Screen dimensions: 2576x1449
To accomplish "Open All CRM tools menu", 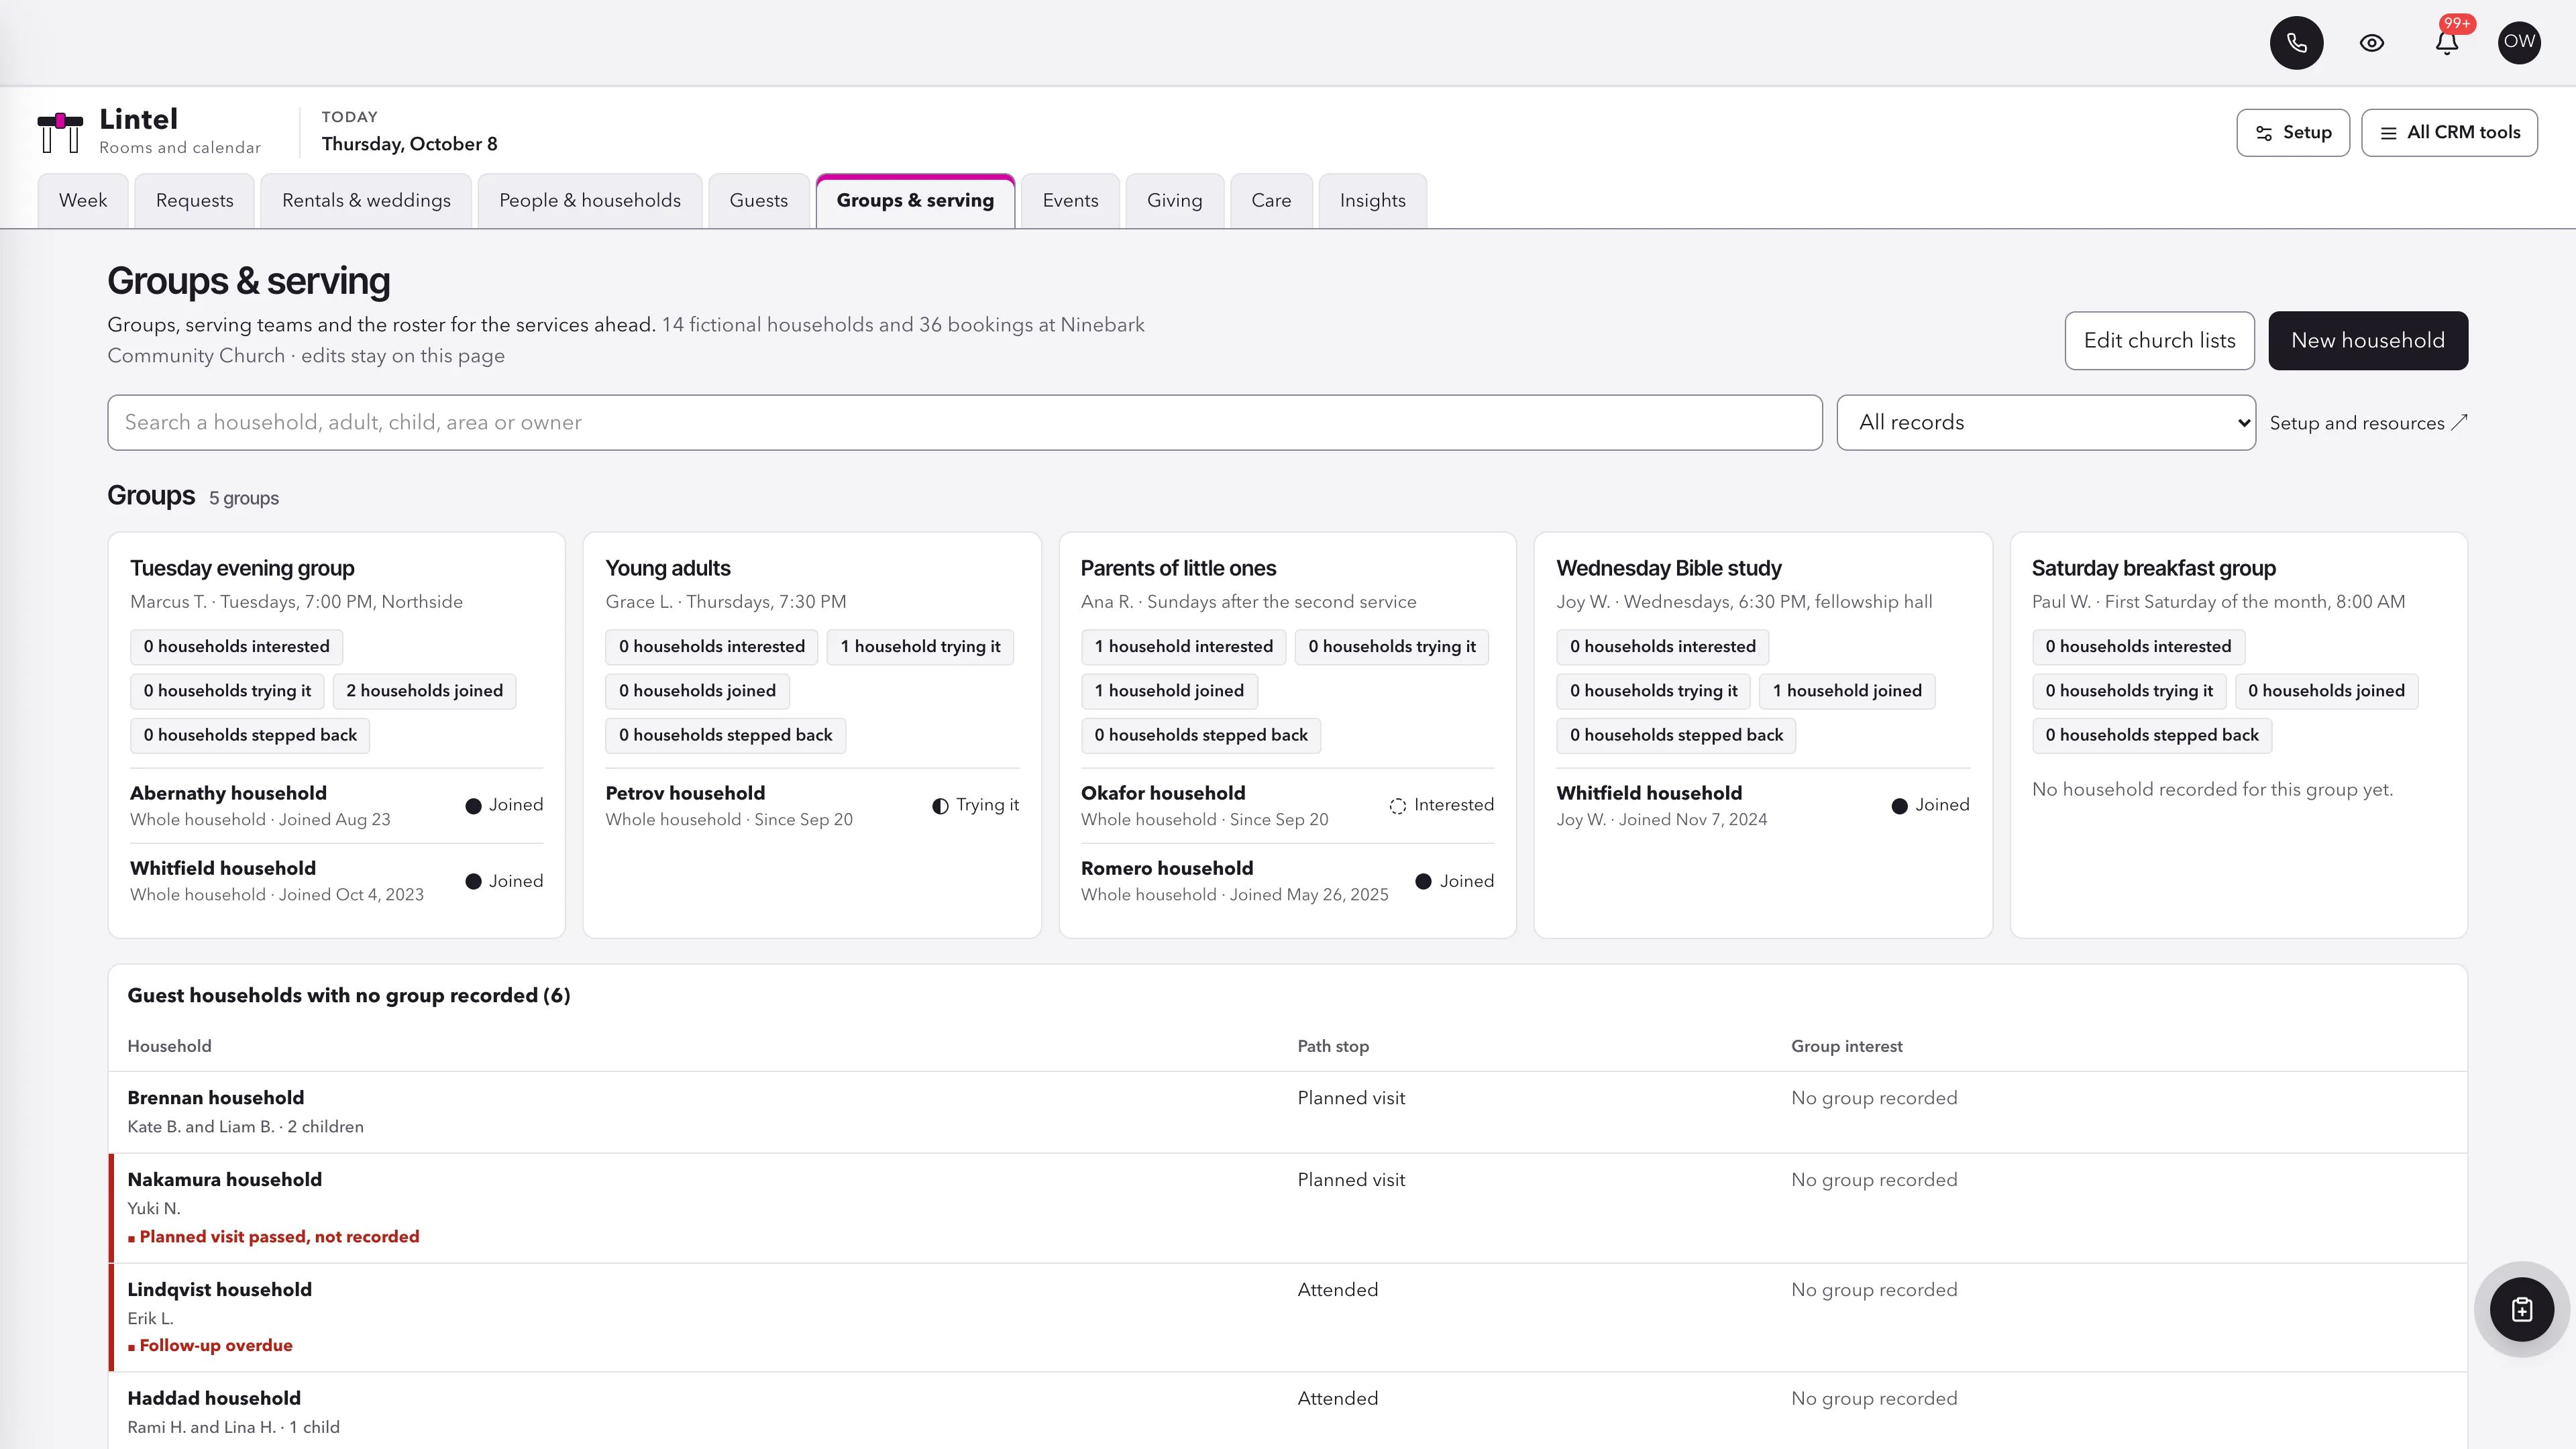I will click(x=2449, y=133).
